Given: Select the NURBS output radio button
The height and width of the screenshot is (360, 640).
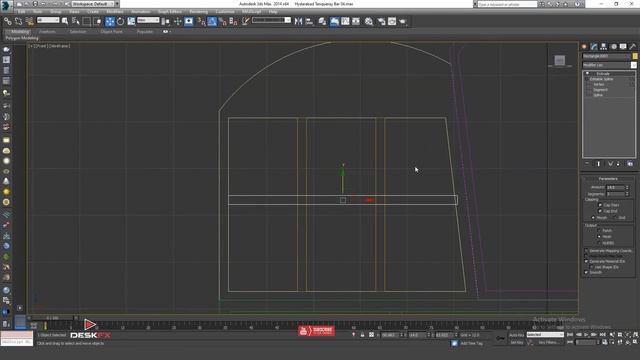Looking at the screenshot, I should pos(599,242).
